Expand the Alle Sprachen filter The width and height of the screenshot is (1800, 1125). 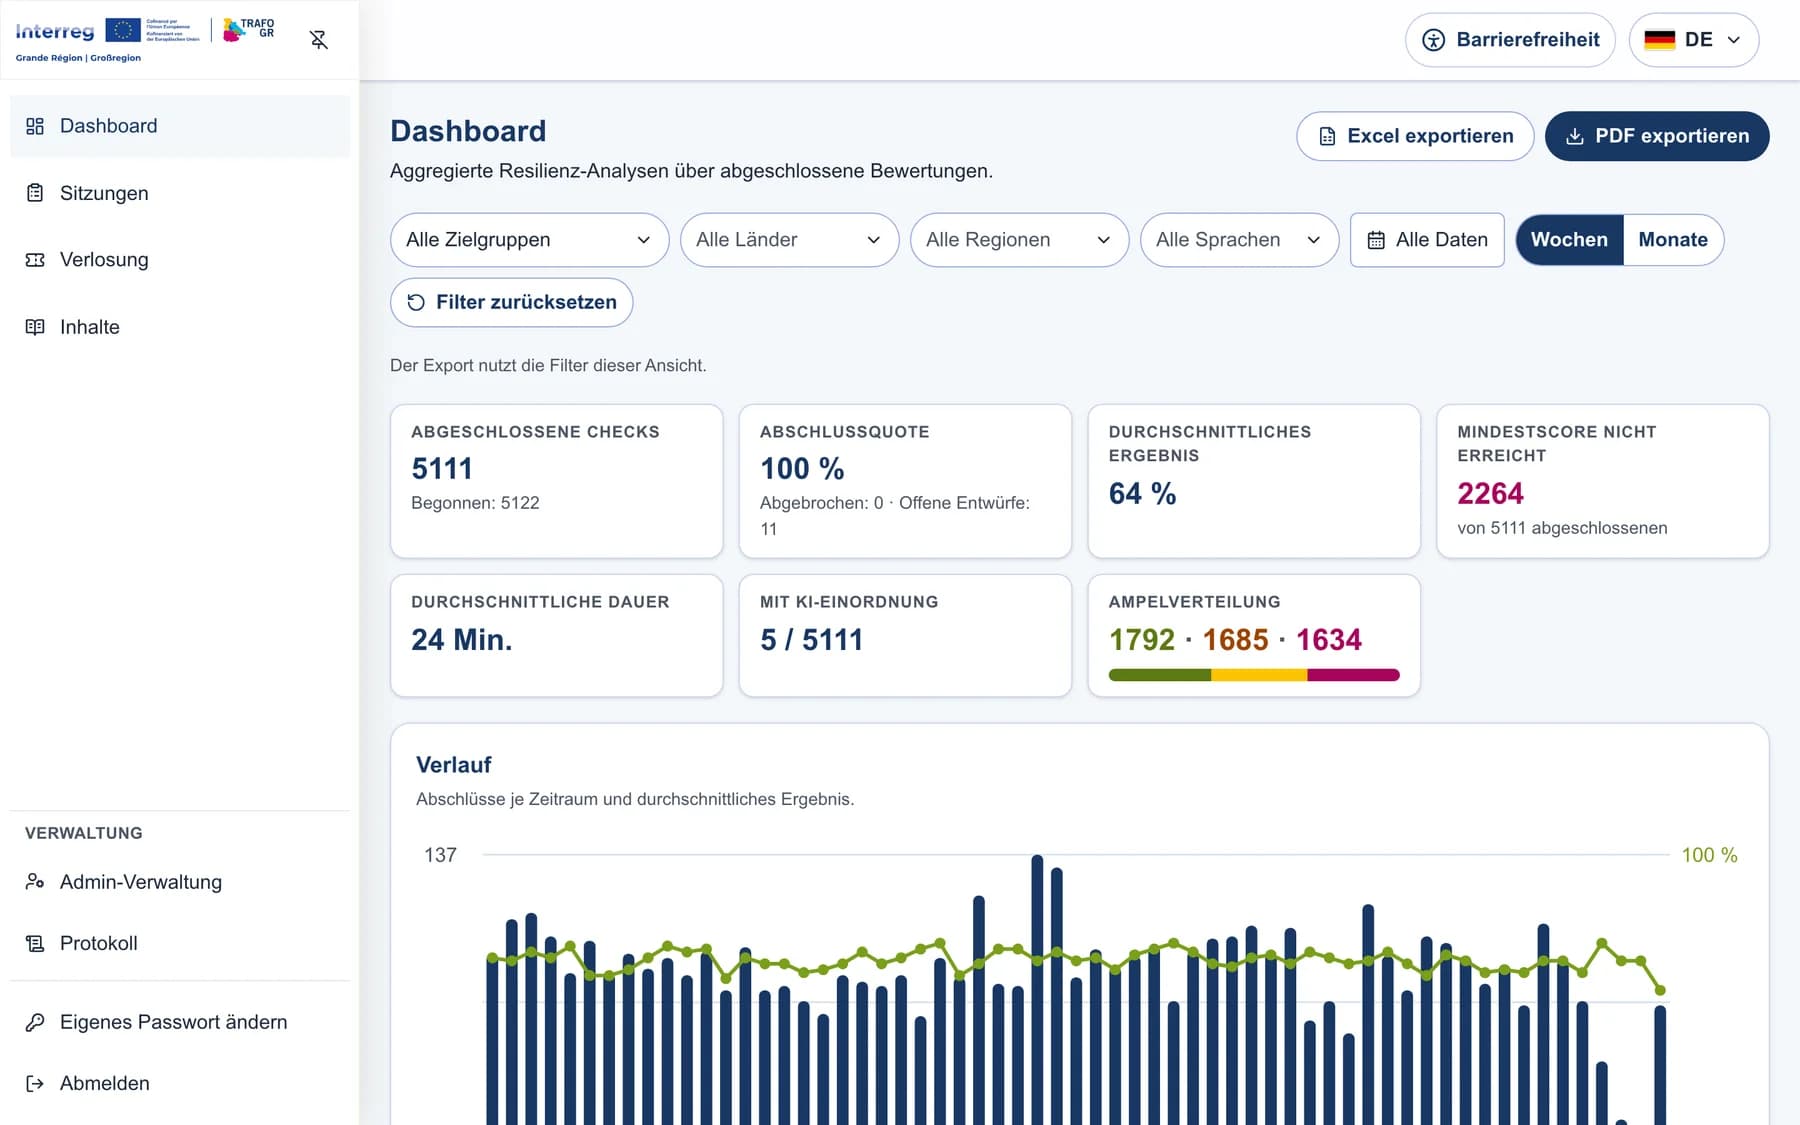(x=1239, y=240)
